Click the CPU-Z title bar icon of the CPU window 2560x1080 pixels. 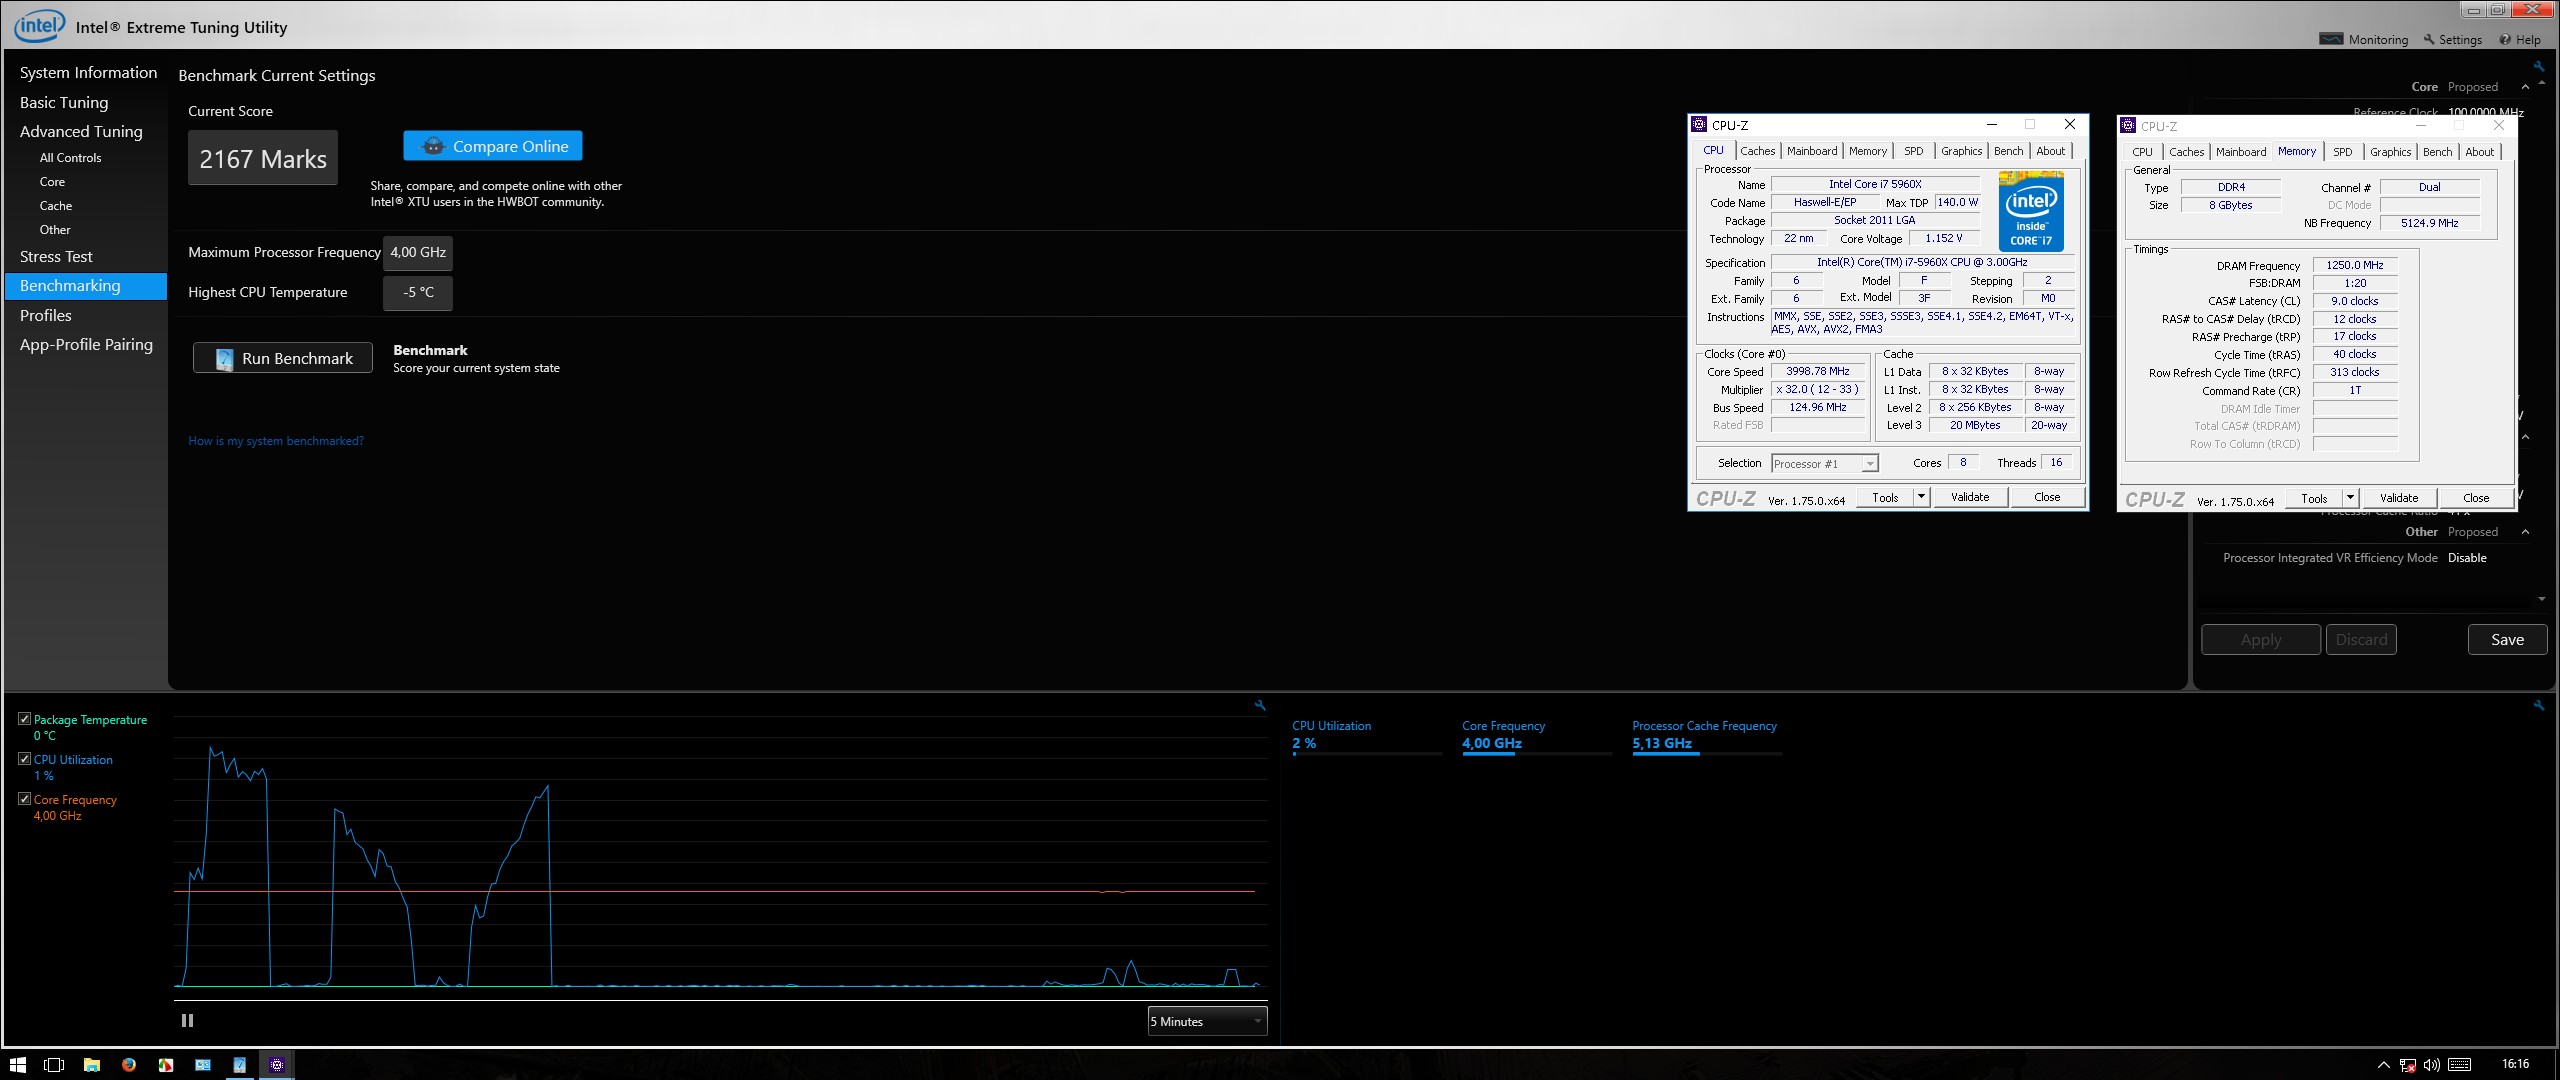1699,124
